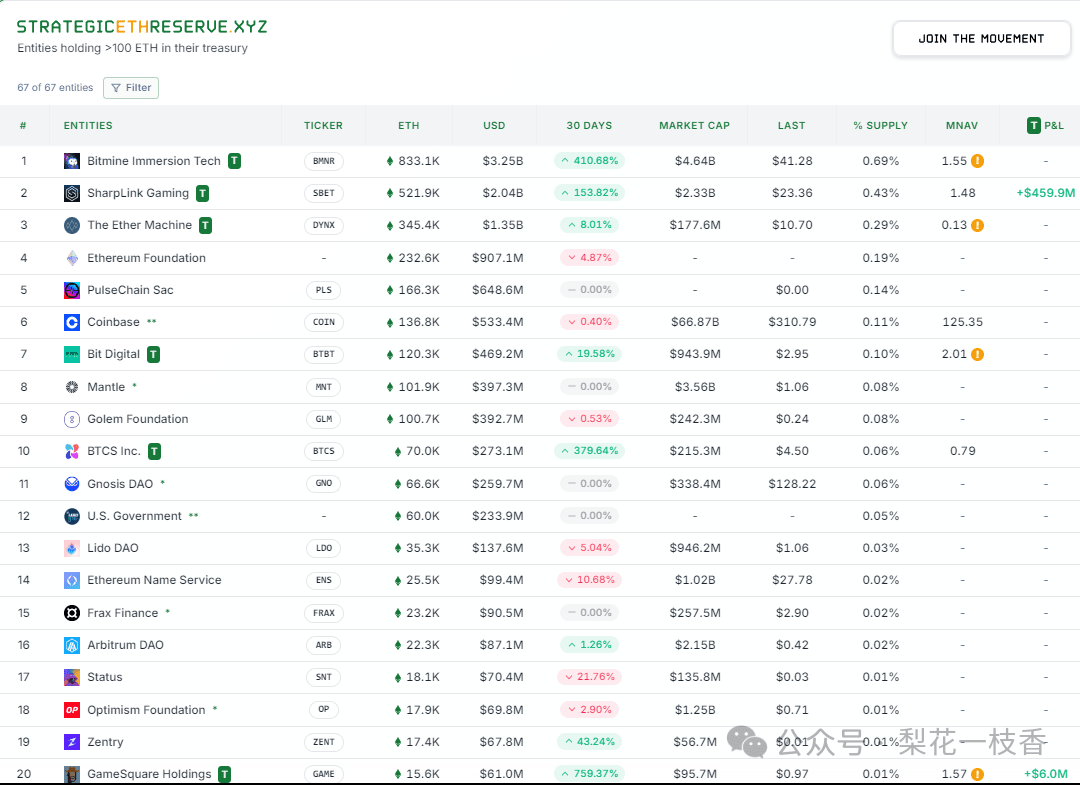The height and width of the screenshot is (785, 1080).
Task: Open the GameSquare Holdings entity name
Action: pos(149,774)
